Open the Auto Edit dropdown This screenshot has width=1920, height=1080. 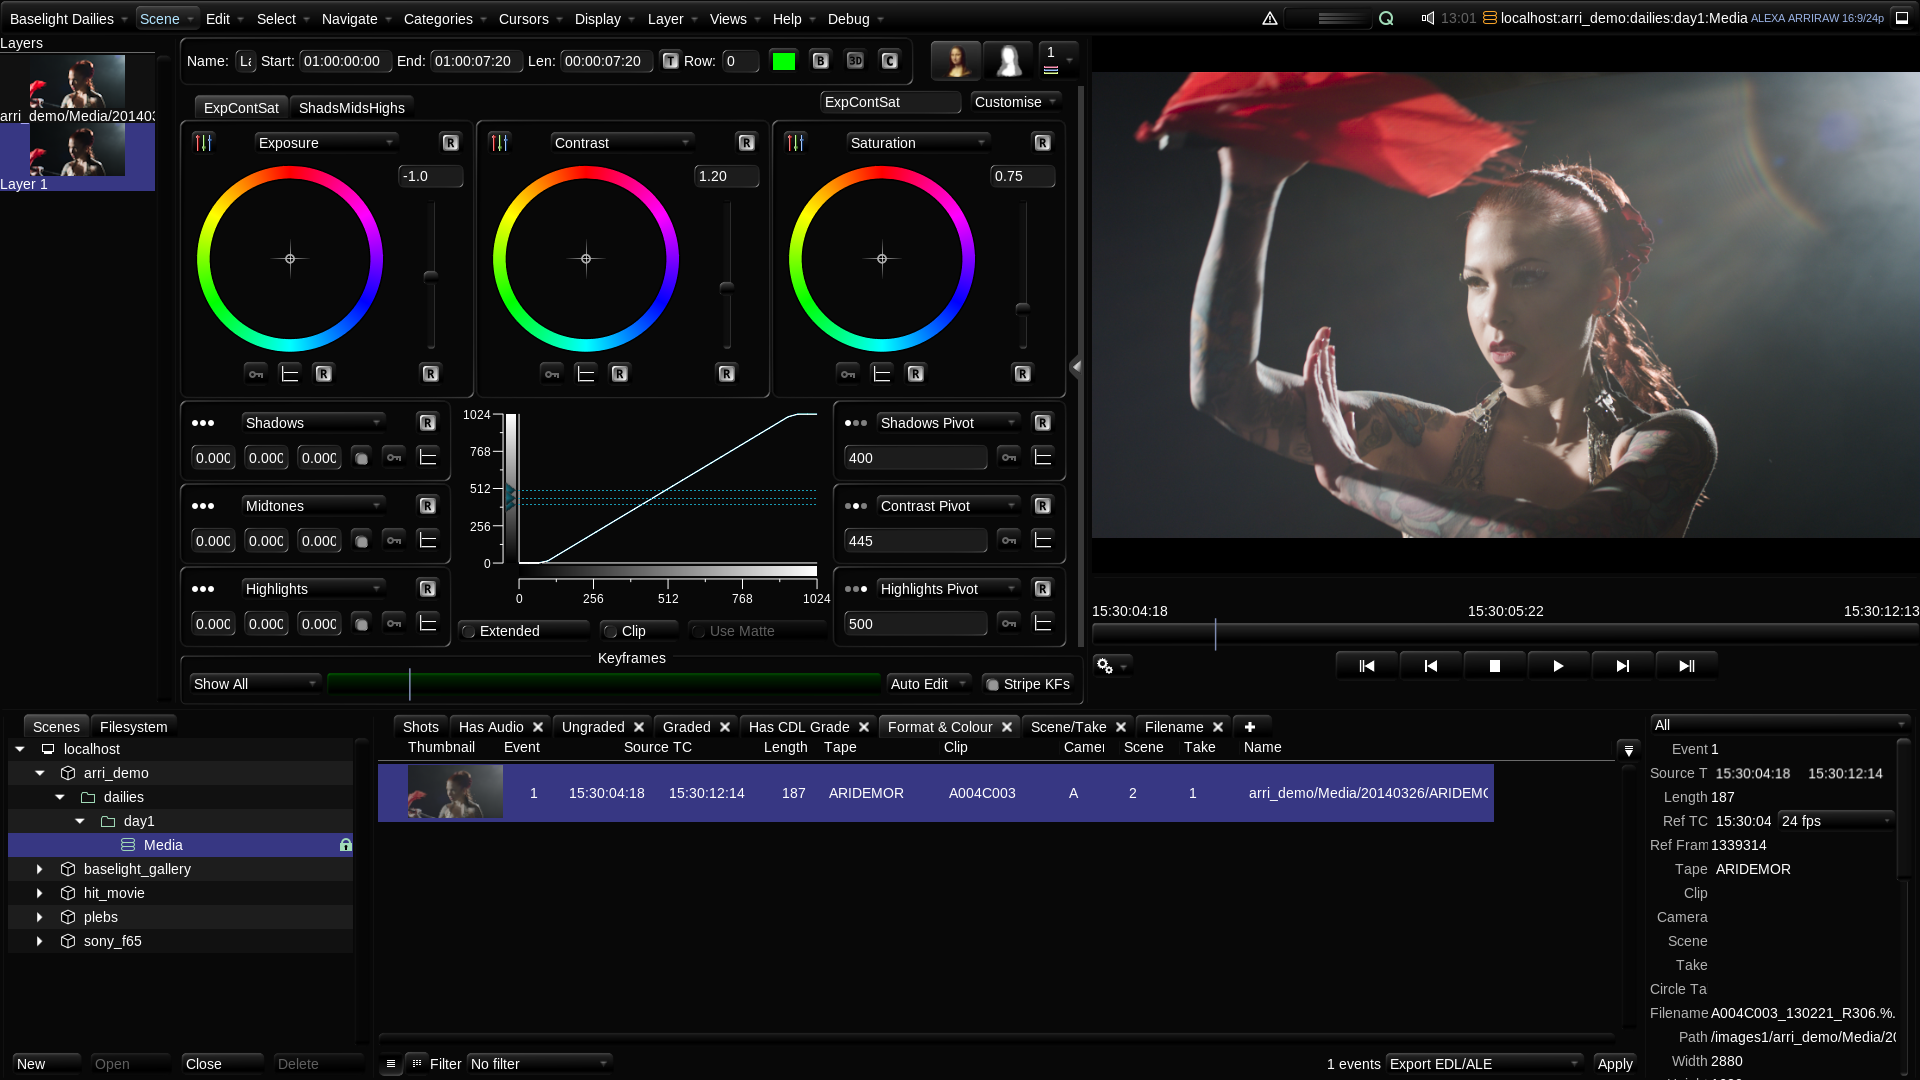coord(929,684)
